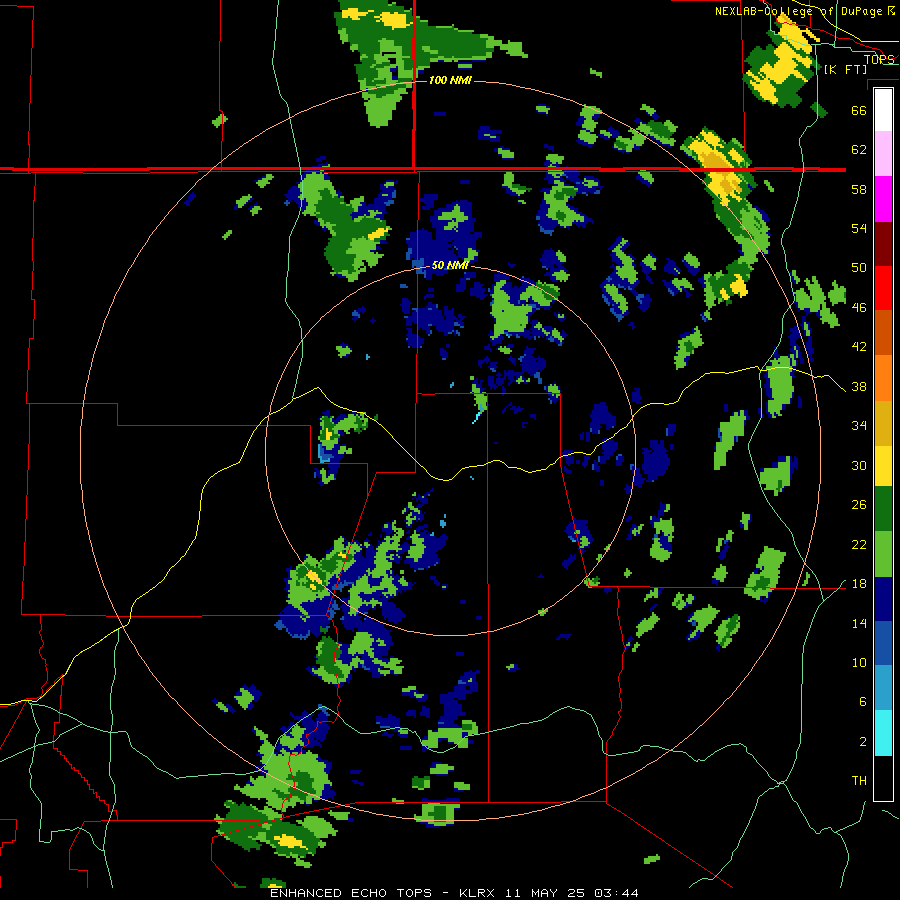Click the legend value 50
Image resolution: width=900 pixels, height=900 pixels.
click(859, 268)
